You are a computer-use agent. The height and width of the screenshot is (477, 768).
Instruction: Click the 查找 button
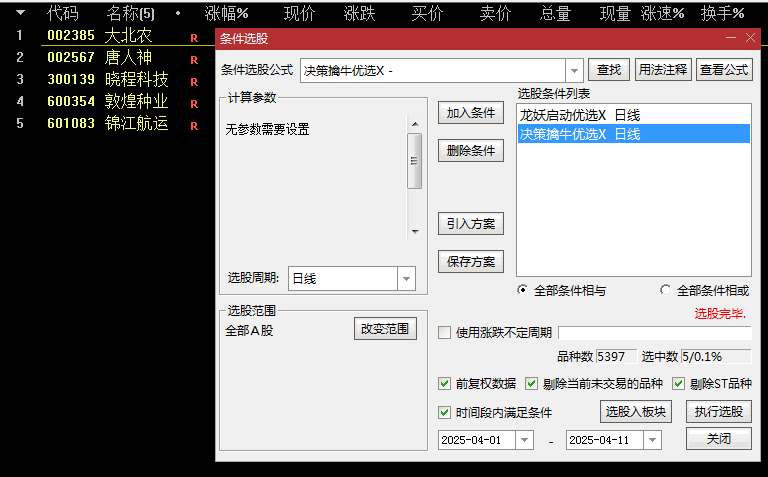coord(609,70)
